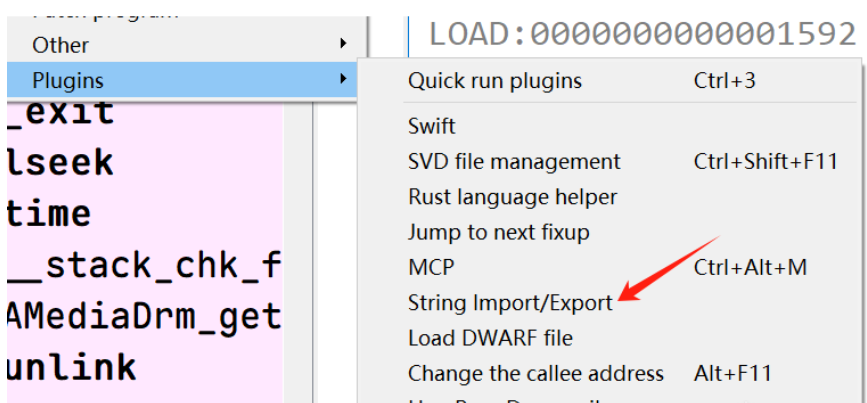Click the LOAD:0000000000001592 address line

tap(643, 35)
